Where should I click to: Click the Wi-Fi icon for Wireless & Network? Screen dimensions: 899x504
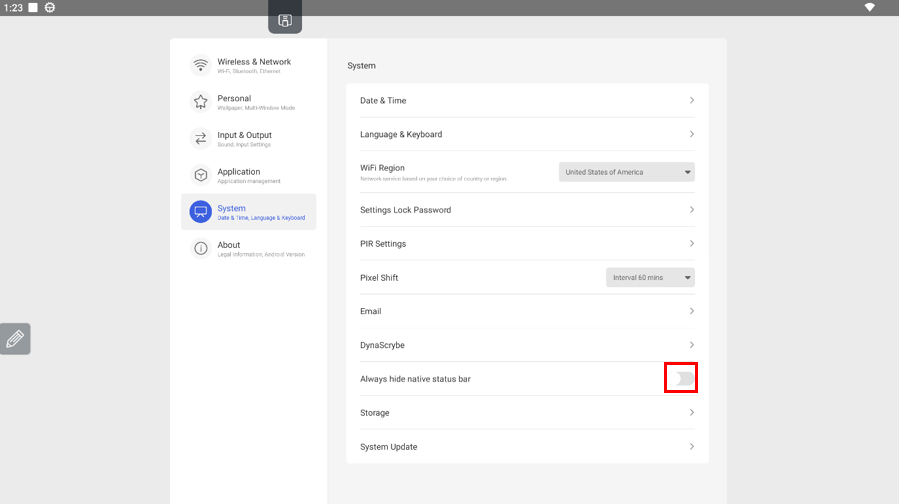coord(201,65)
